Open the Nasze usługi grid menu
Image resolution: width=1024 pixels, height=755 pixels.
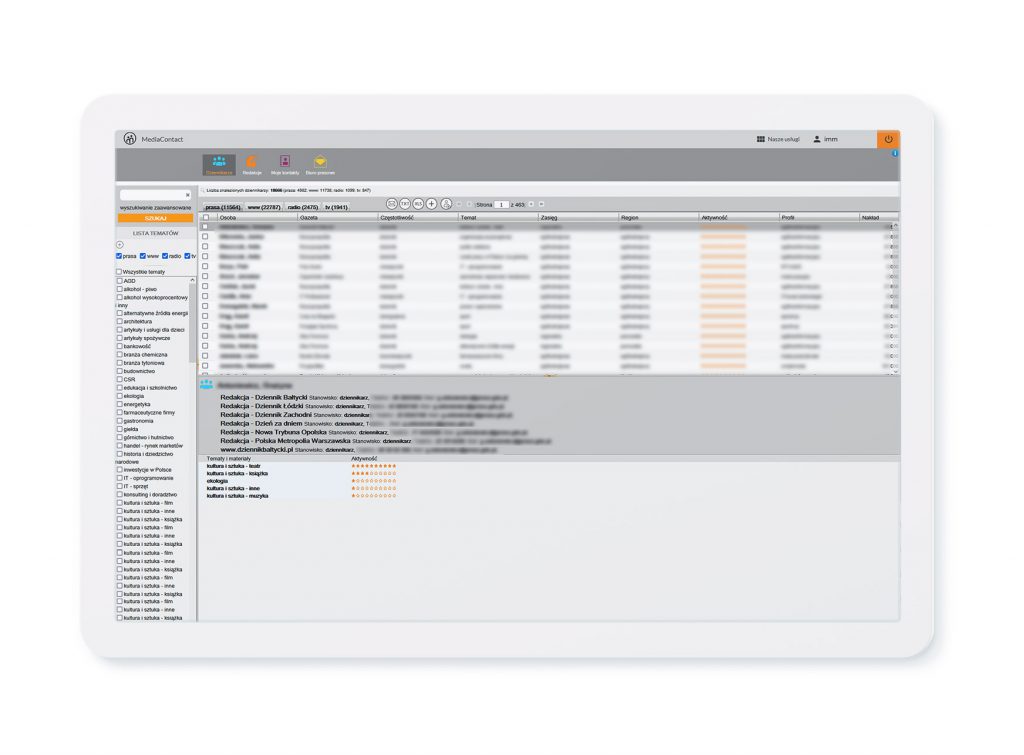778,139
